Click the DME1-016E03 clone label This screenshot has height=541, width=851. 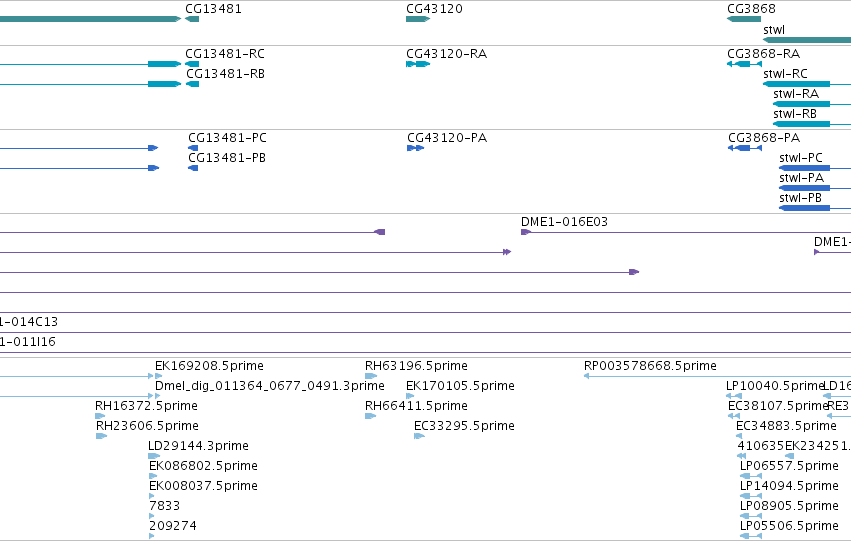click(x=564, y=222)
